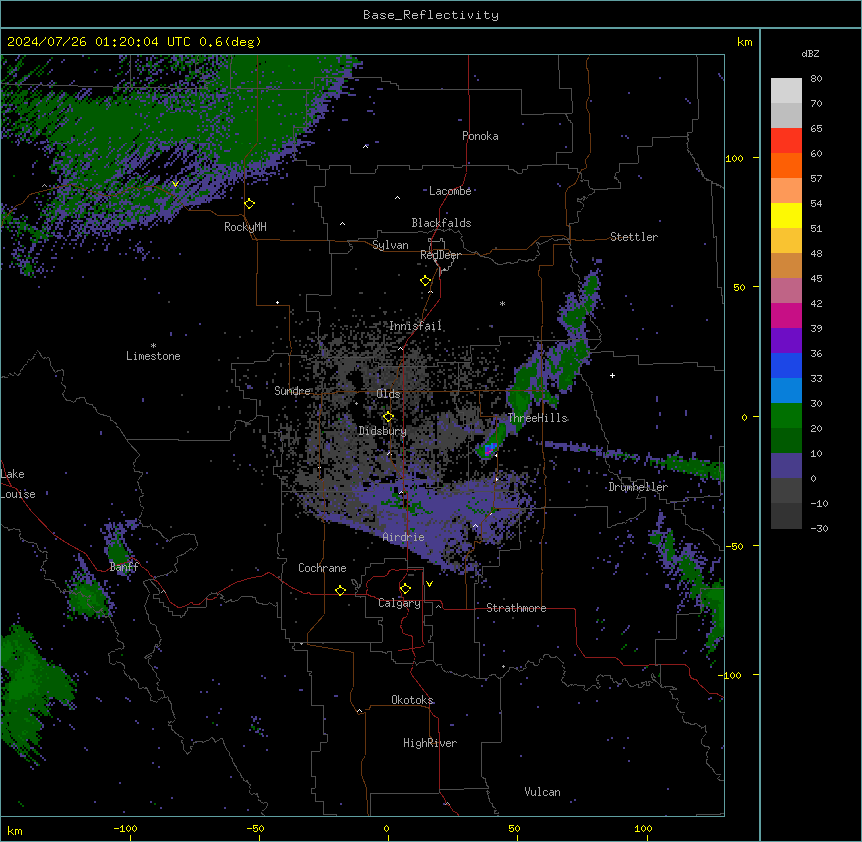The image size is (862, 842).
Task: Click the Limestone label
Action: point(153,356)
